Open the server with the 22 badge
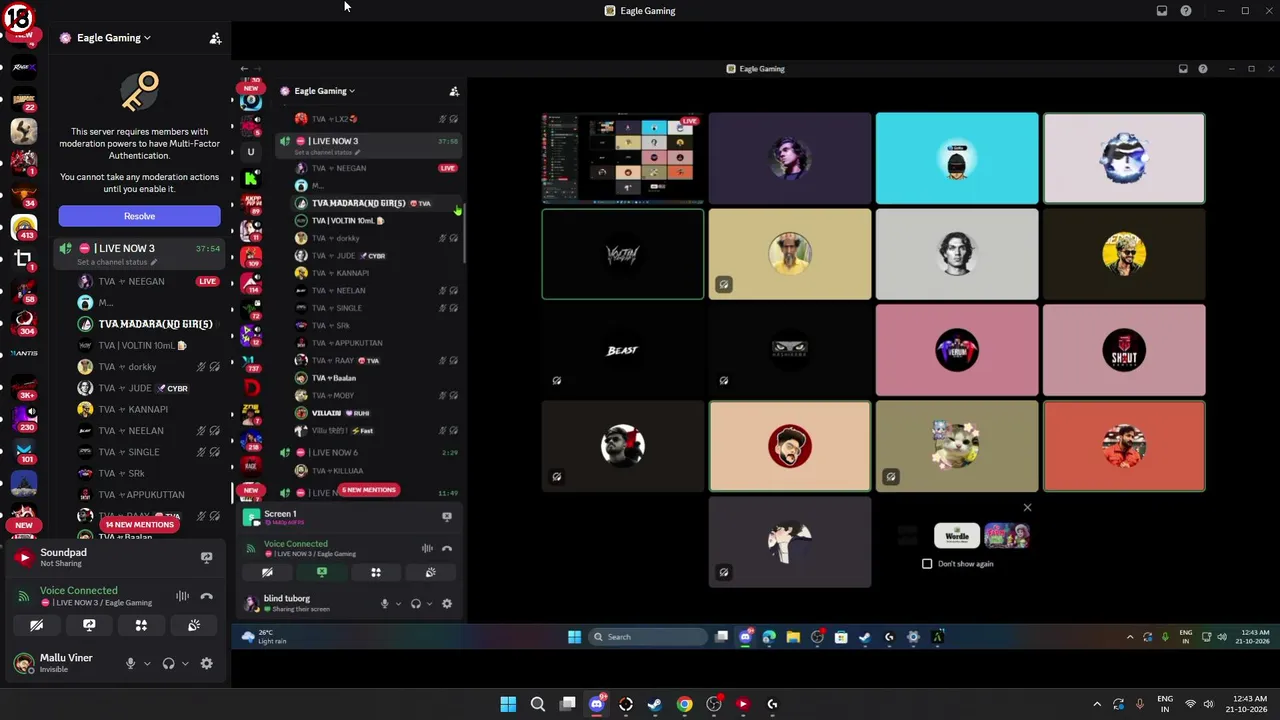 pyautogui.click(x=24, y=100)
